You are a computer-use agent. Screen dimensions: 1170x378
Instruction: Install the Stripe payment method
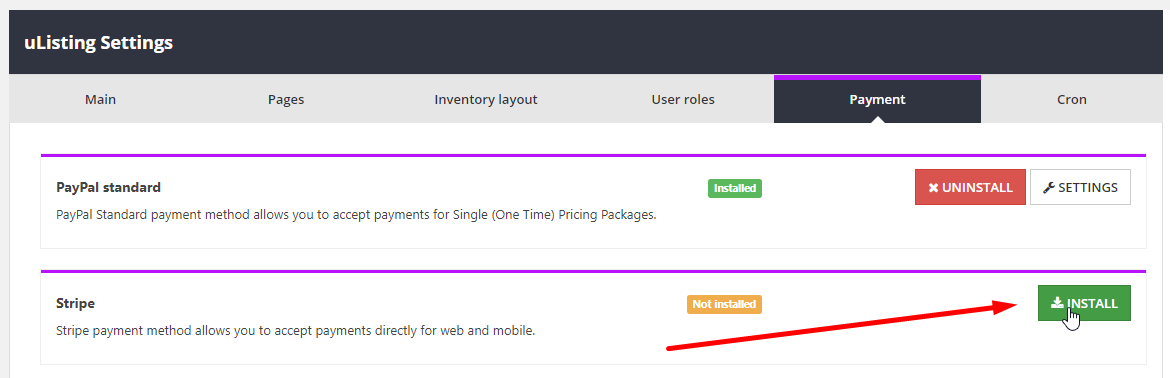click(x=1084, y=303)
